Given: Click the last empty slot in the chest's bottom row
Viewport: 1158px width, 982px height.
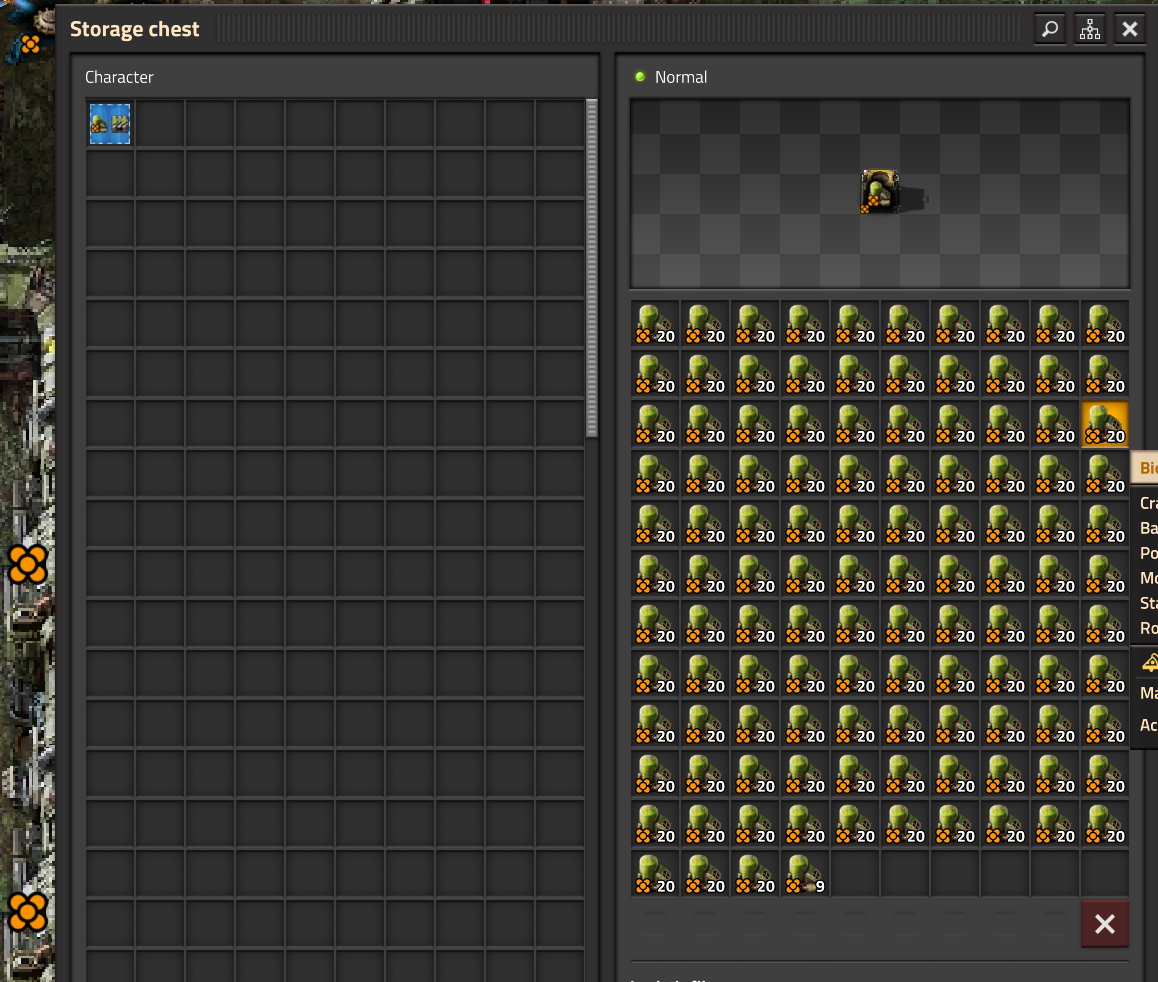Looking at the screenshot, I should tap(1105, 874).
